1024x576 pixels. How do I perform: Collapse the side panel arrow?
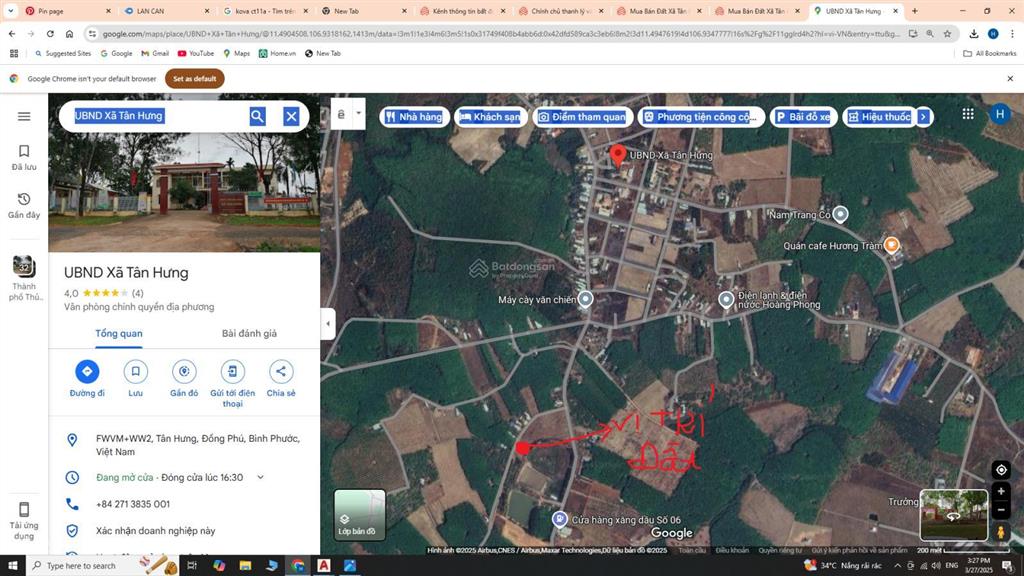[328, 323]
